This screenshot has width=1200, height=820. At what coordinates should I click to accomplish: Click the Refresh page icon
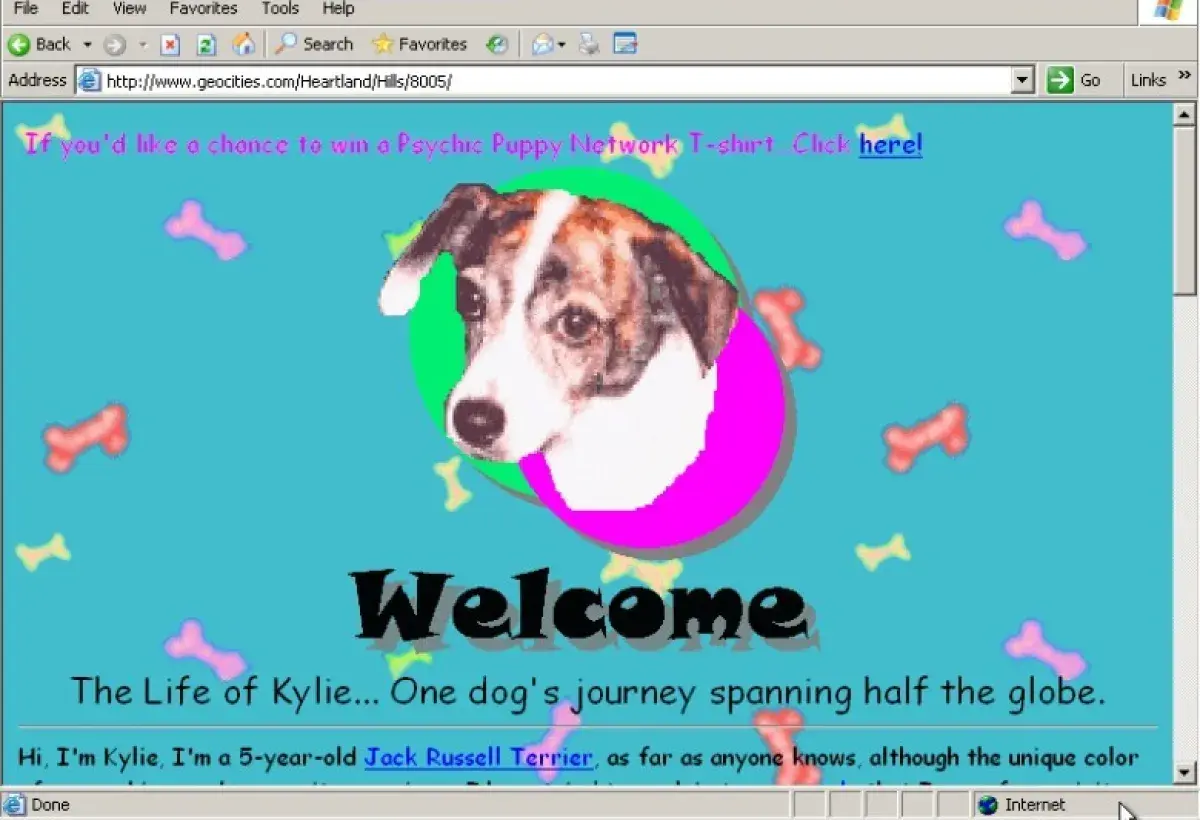pos(204,44)
